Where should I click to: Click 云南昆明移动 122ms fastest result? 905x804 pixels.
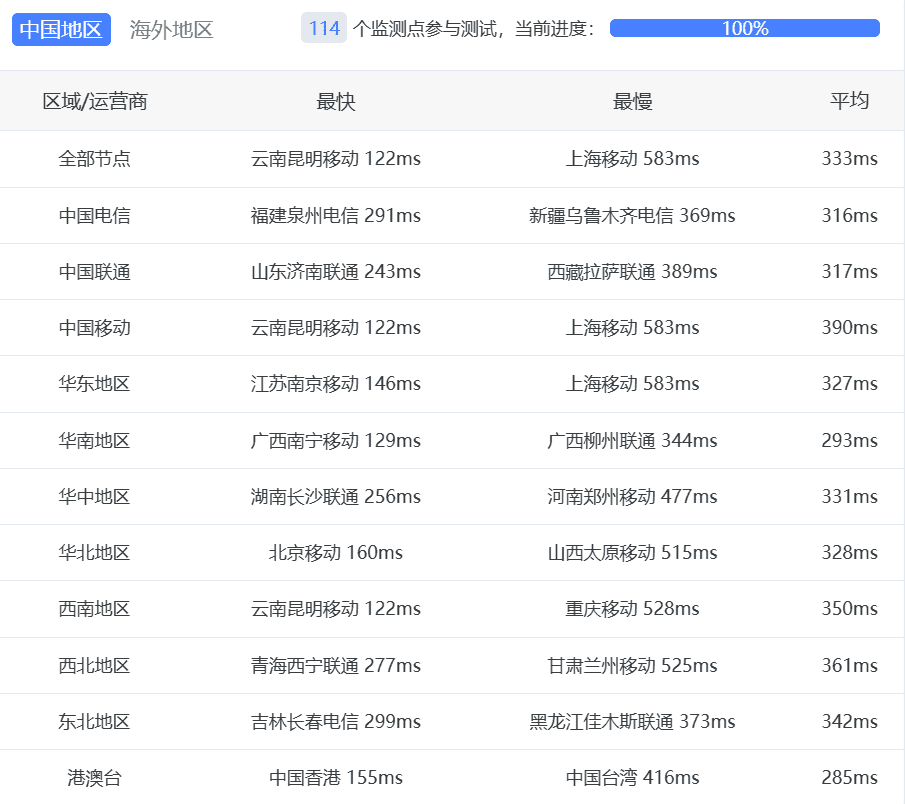pos(333,158)
